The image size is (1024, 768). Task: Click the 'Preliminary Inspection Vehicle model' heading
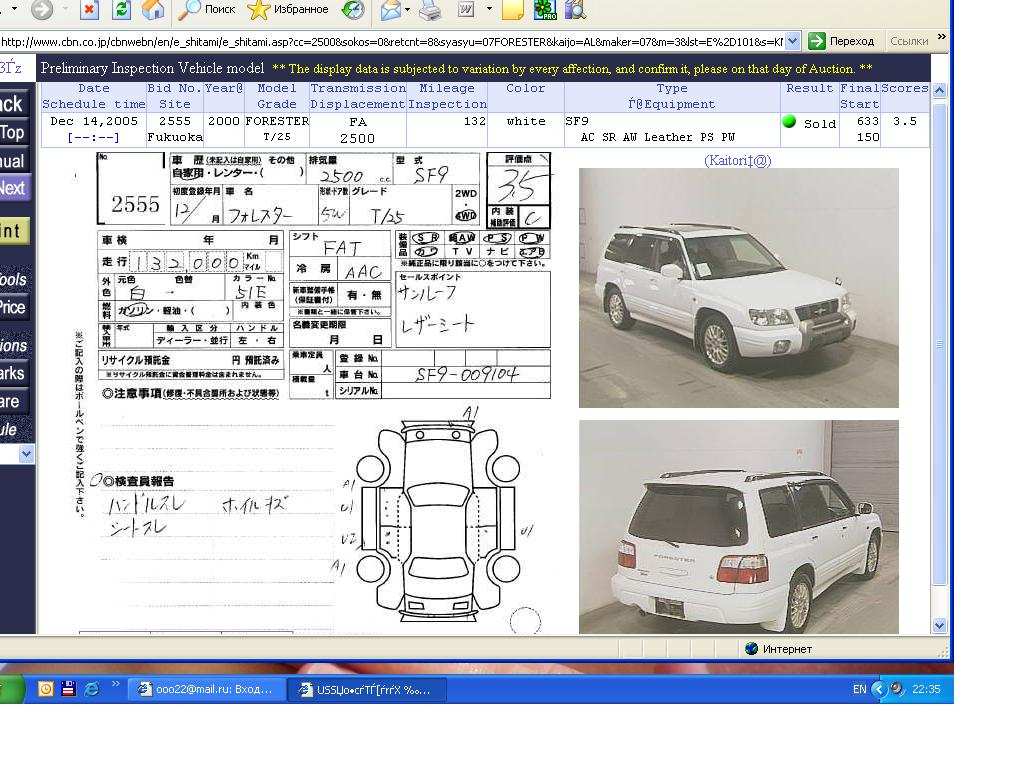click(x=152, y=68)
